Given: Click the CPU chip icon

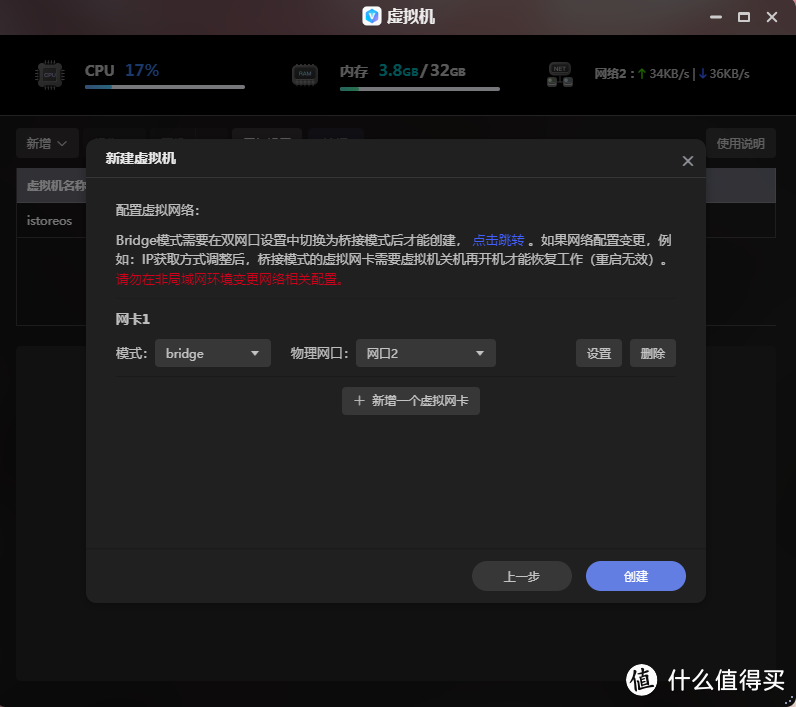Looking at the screenshot, I should point(50,75).
